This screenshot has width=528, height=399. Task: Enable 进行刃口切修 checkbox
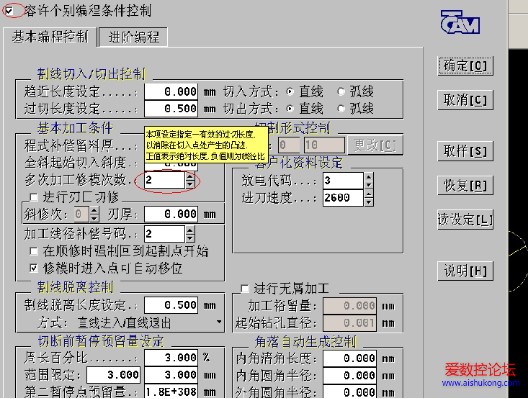click(34, 197)
